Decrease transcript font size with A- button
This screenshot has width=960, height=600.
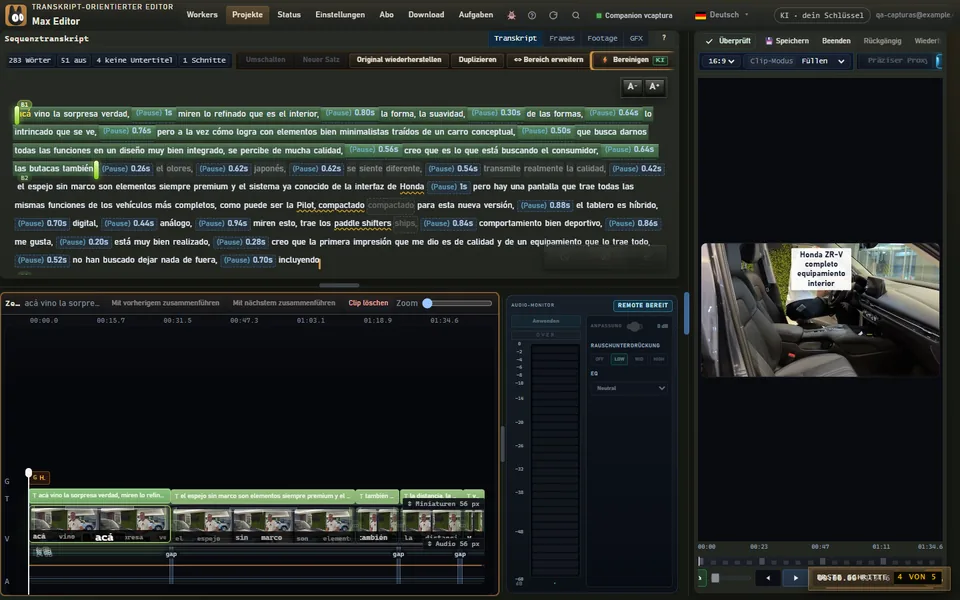(x=632, y=86)
